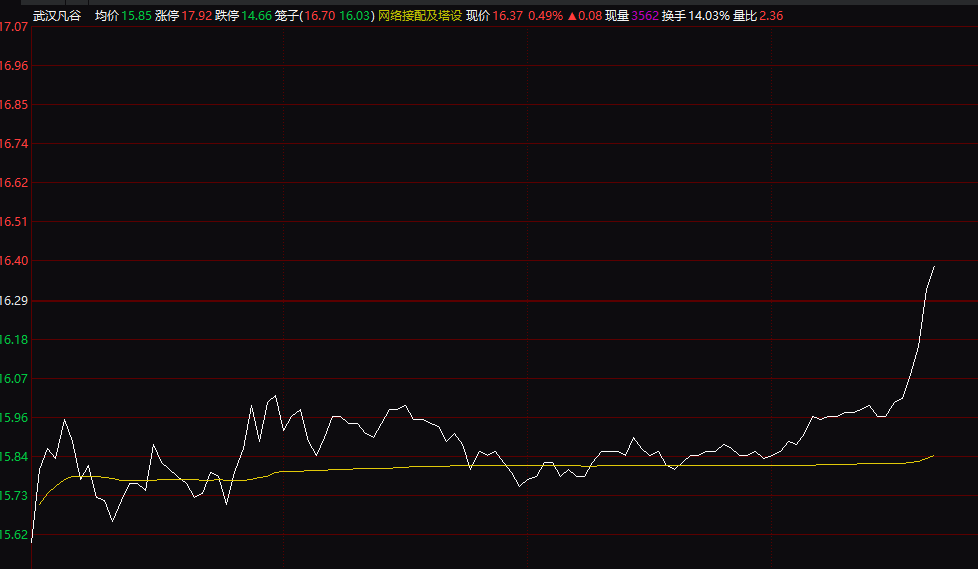
Task: Click the volume ratio 2.36
Action: [x=771, y=16]
